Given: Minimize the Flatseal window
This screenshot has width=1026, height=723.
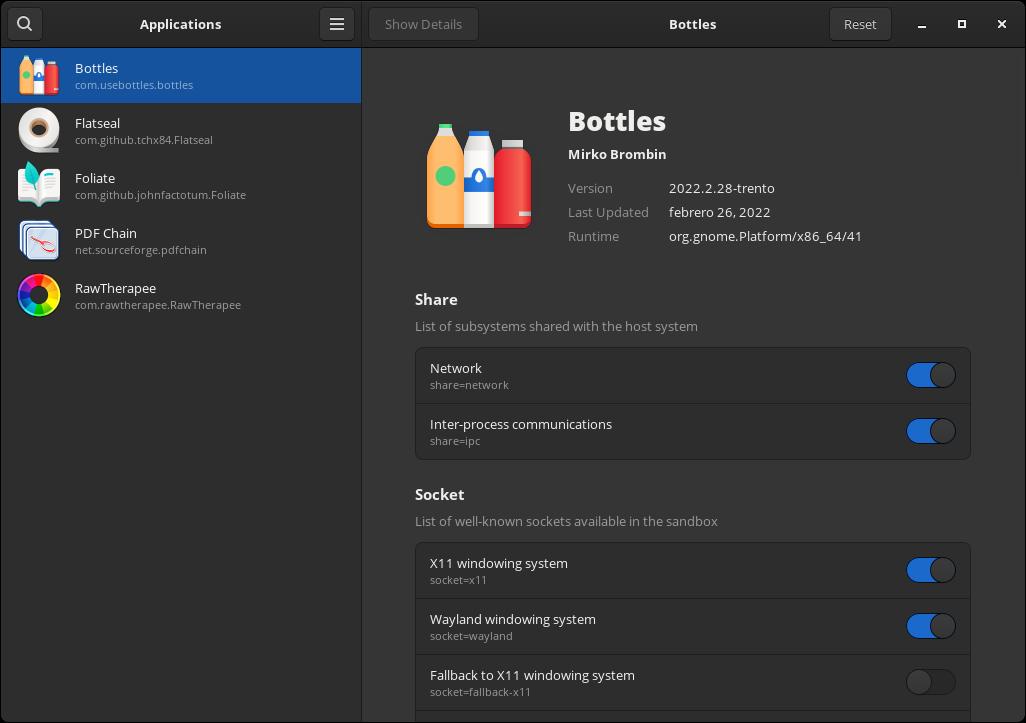Looking at the screenshot, I should 922,24.
